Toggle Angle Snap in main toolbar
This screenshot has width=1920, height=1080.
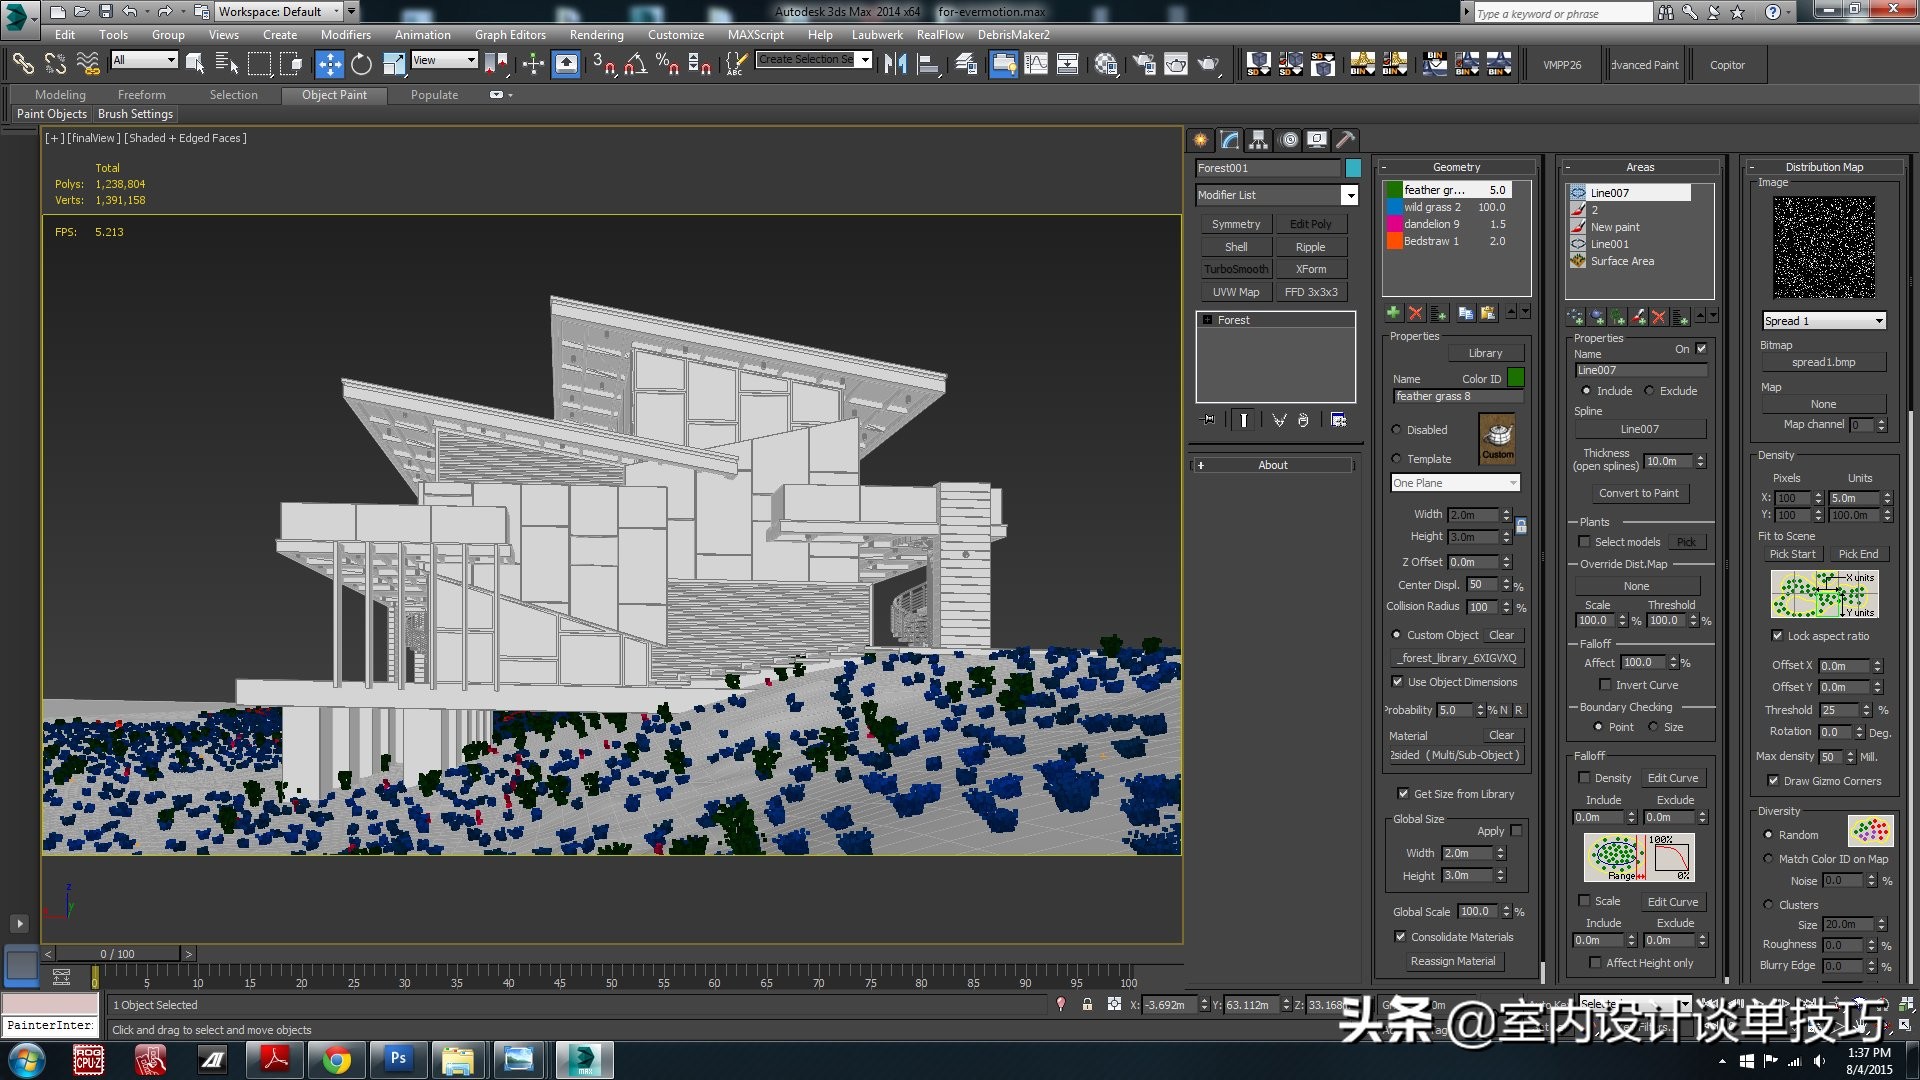[635, 65]
